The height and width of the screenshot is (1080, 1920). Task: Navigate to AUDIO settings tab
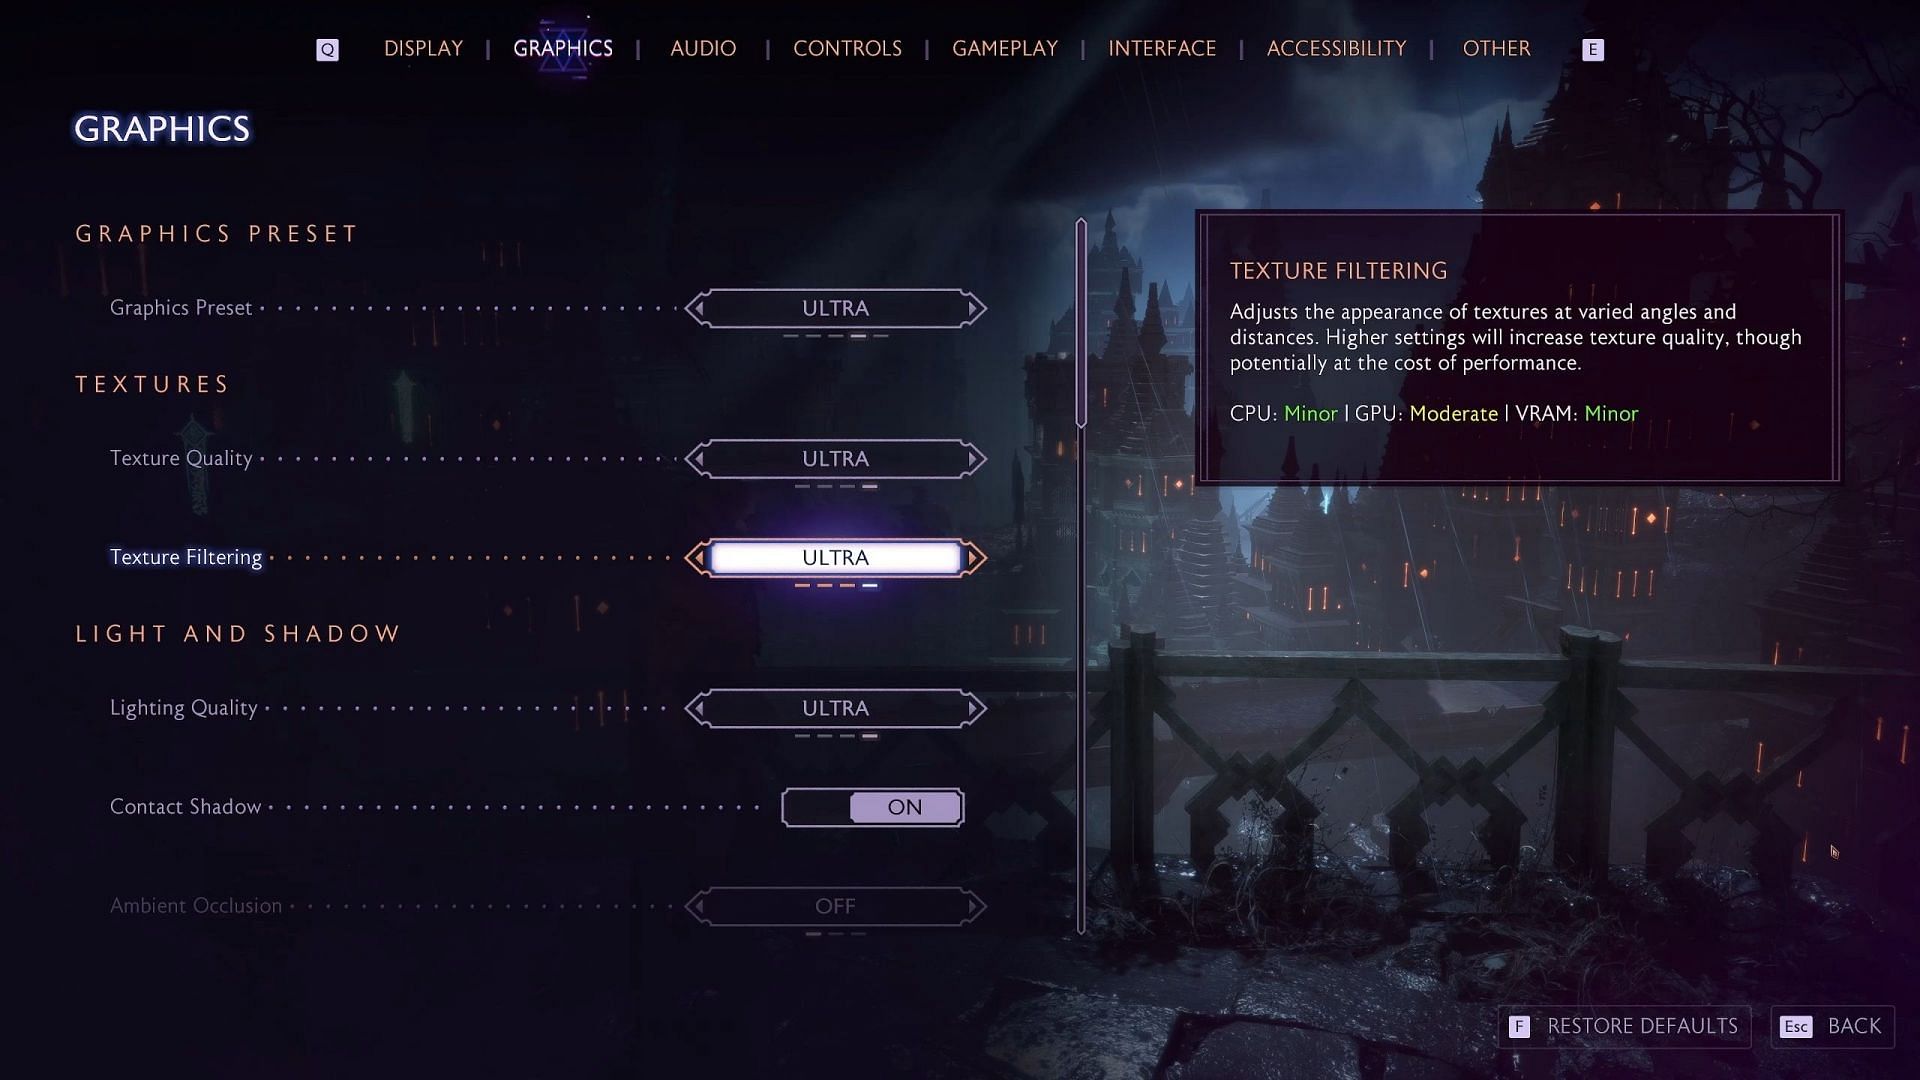[704, 49]
